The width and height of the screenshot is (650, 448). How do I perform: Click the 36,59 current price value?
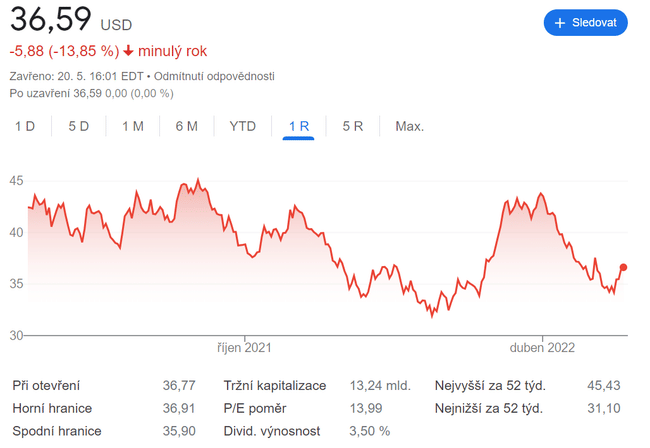pyautogui.click(x=51, y=19)
